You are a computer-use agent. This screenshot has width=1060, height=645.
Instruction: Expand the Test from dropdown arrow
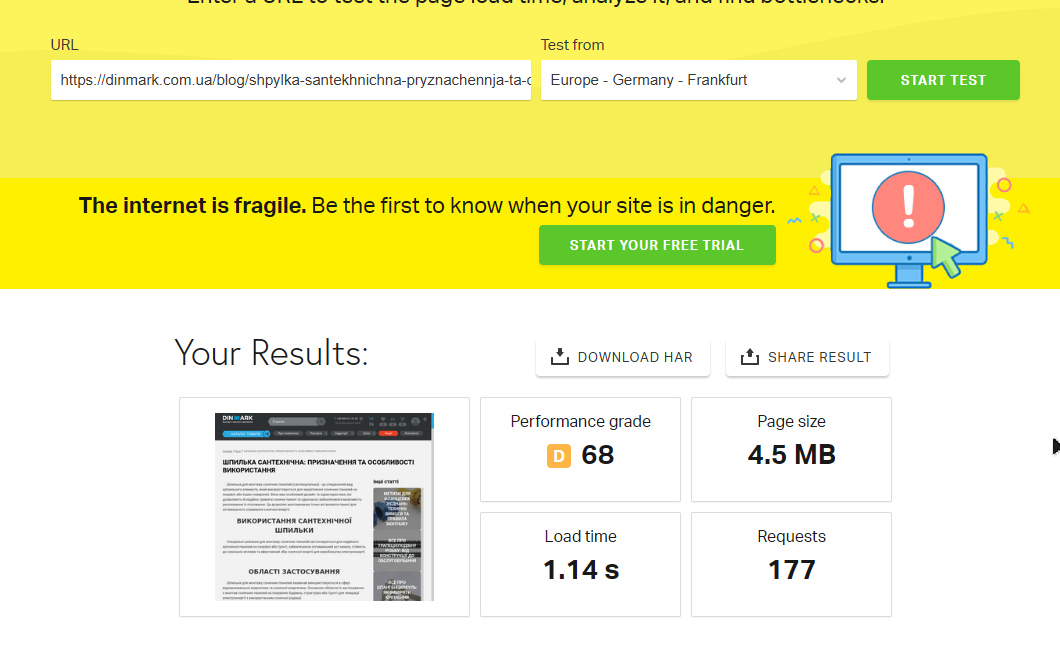coord(841,80)
